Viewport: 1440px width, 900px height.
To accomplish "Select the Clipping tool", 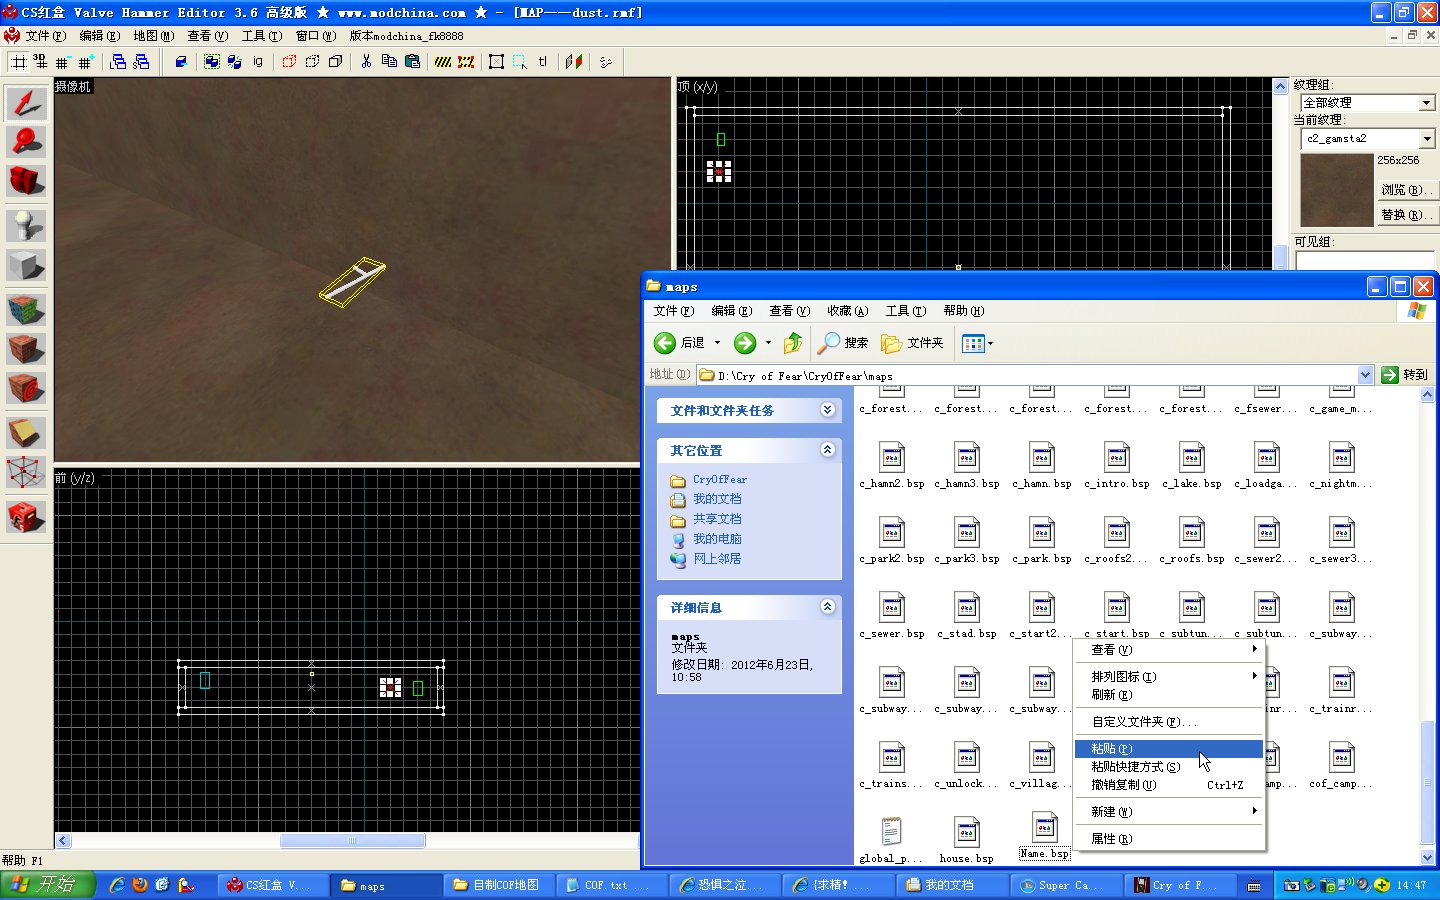I will (26, 433).
